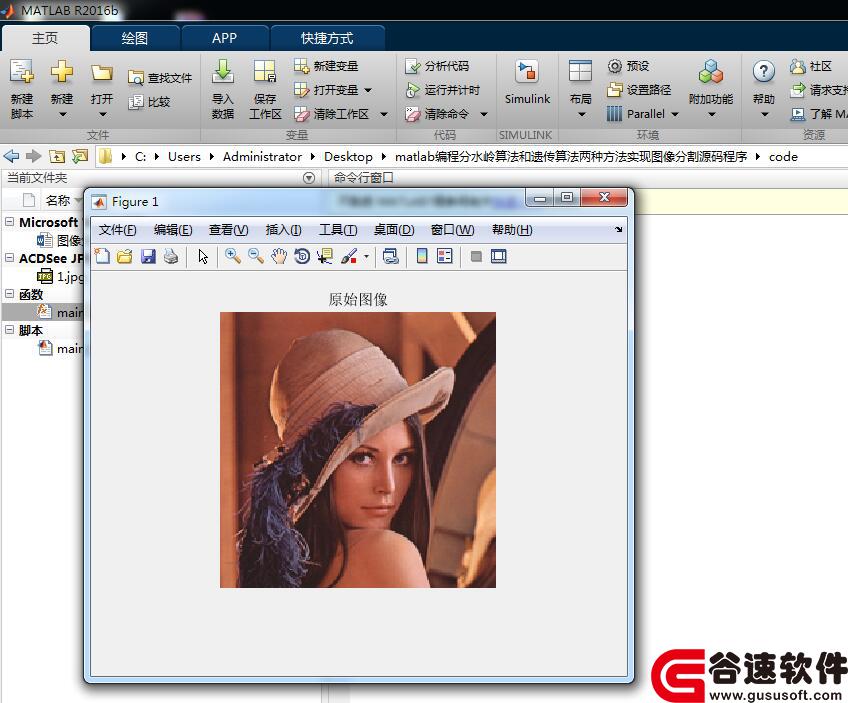Create a new script with 新建脚本
The image size is (848, 703).
pos(22,89)
